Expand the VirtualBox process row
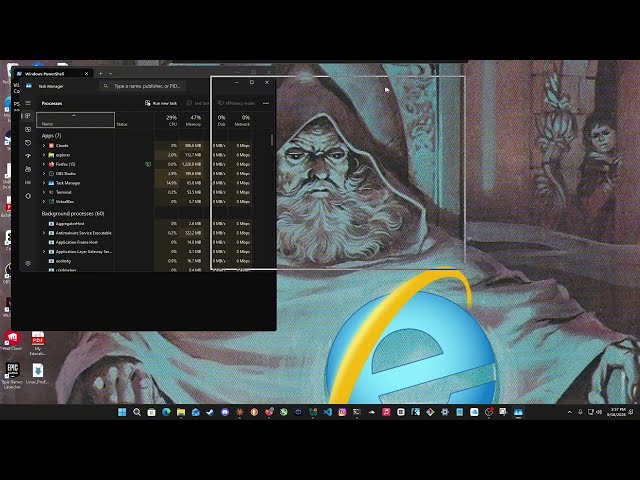 (x=44, y=202)
